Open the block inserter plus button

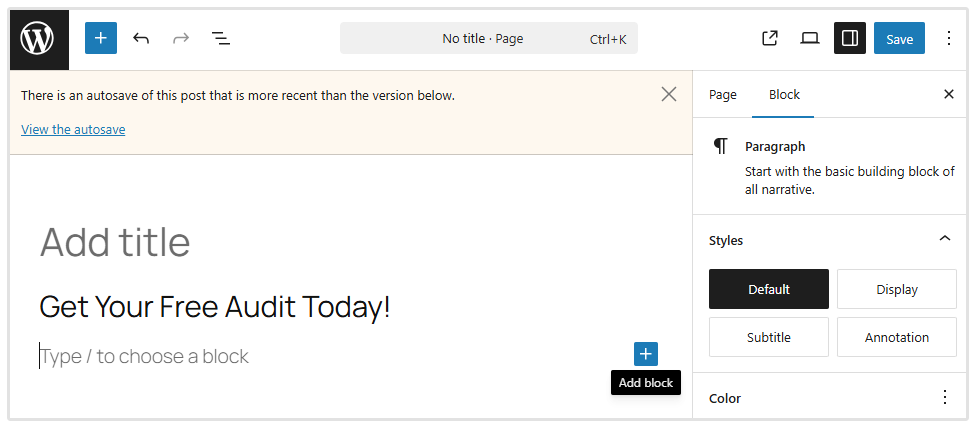click(101, 39)
